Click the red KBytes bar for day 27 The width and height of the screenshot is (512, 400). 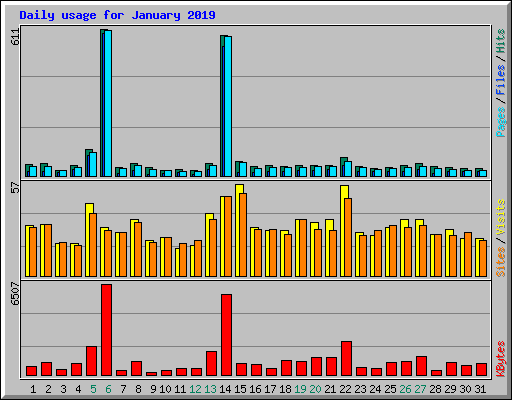click(421, 366)
